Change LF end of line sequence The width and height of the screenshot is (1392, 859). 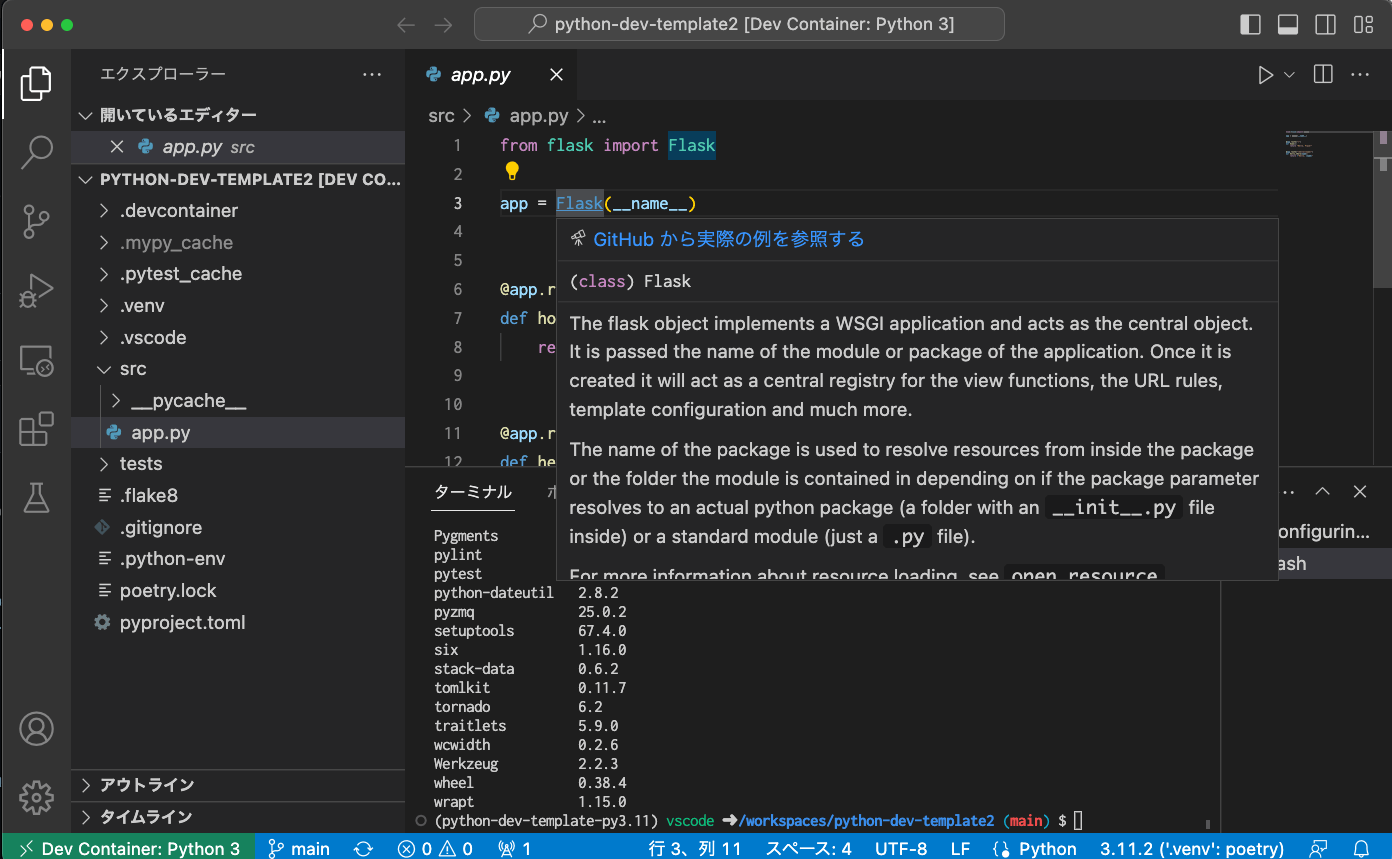960,848
